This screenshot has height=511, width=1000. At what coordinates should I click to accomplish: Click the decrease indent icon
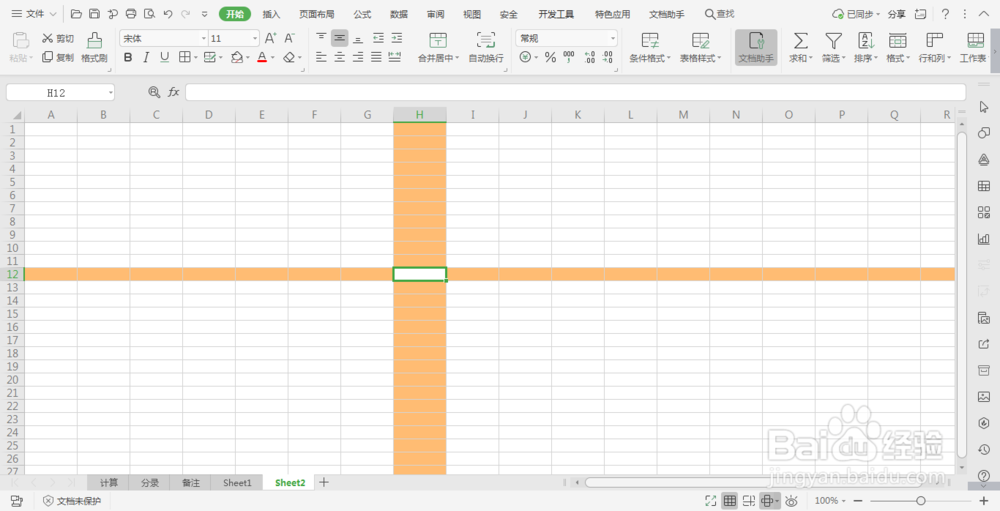click(378, 38)
